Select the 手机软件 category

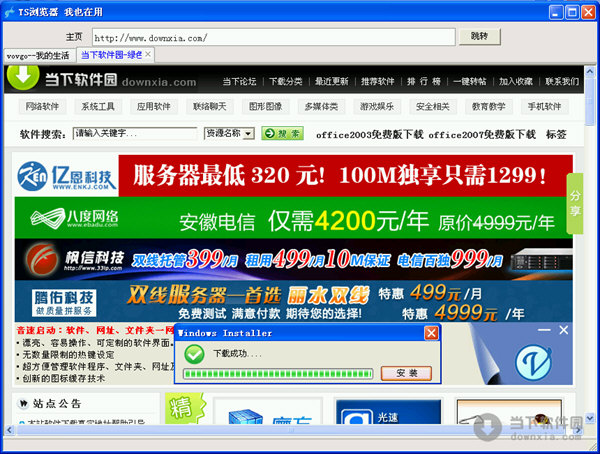click(545, 106)
